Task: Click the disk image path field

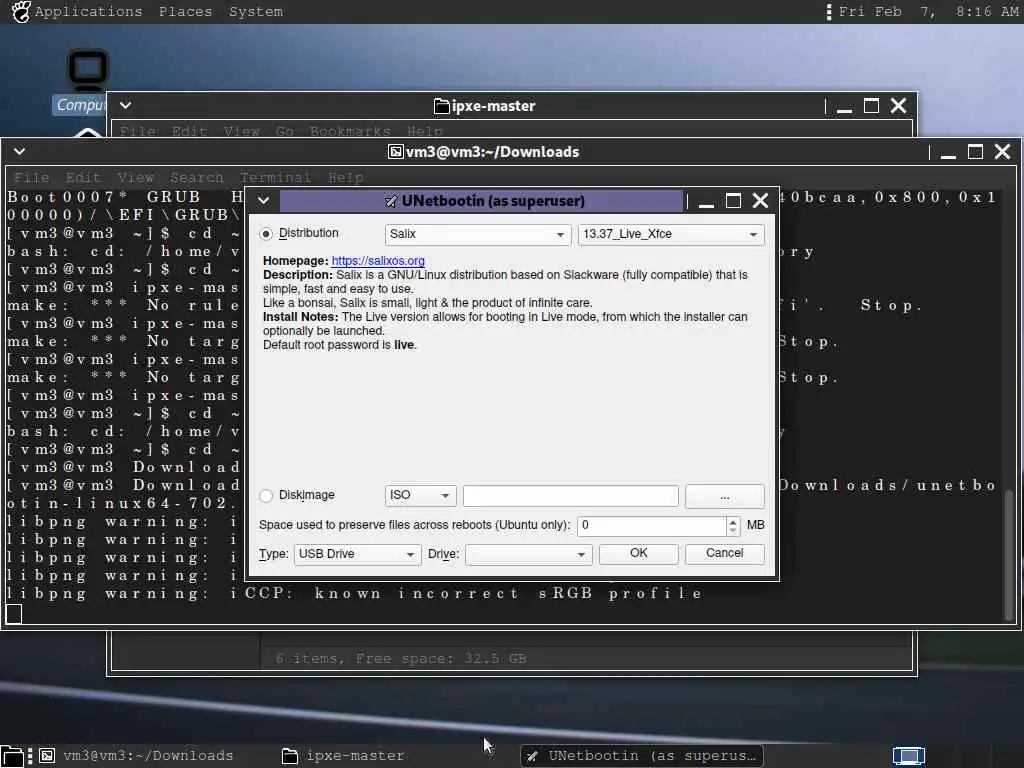Action: [x=570, y=496]
